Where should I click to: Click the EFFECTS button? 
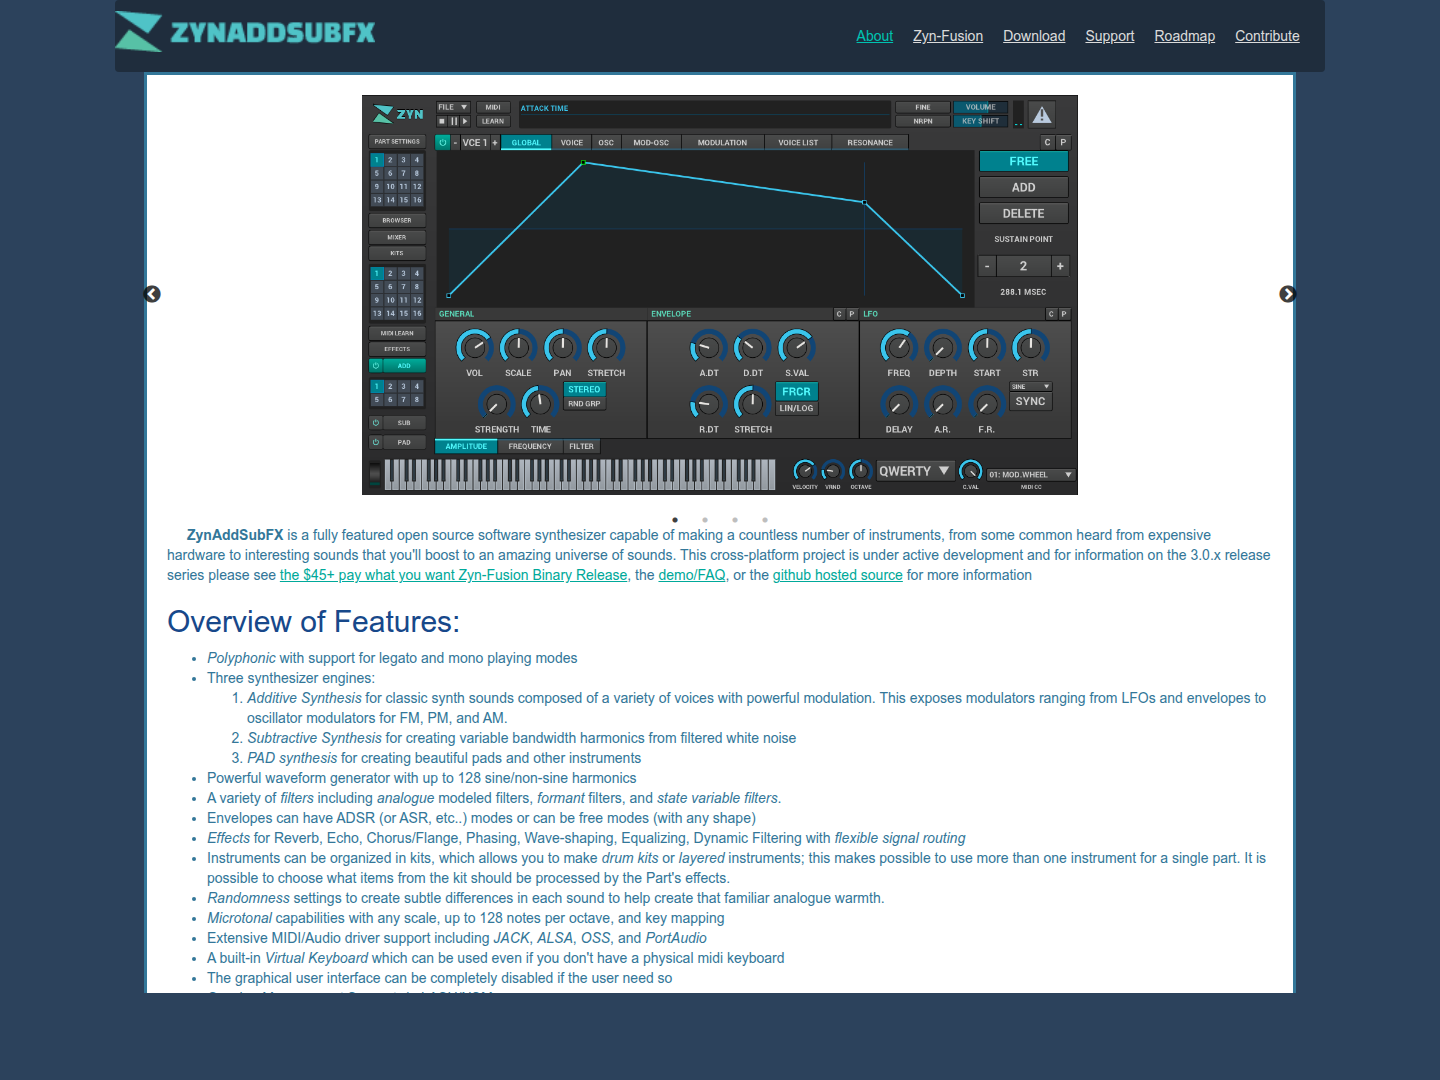[397, 349]
